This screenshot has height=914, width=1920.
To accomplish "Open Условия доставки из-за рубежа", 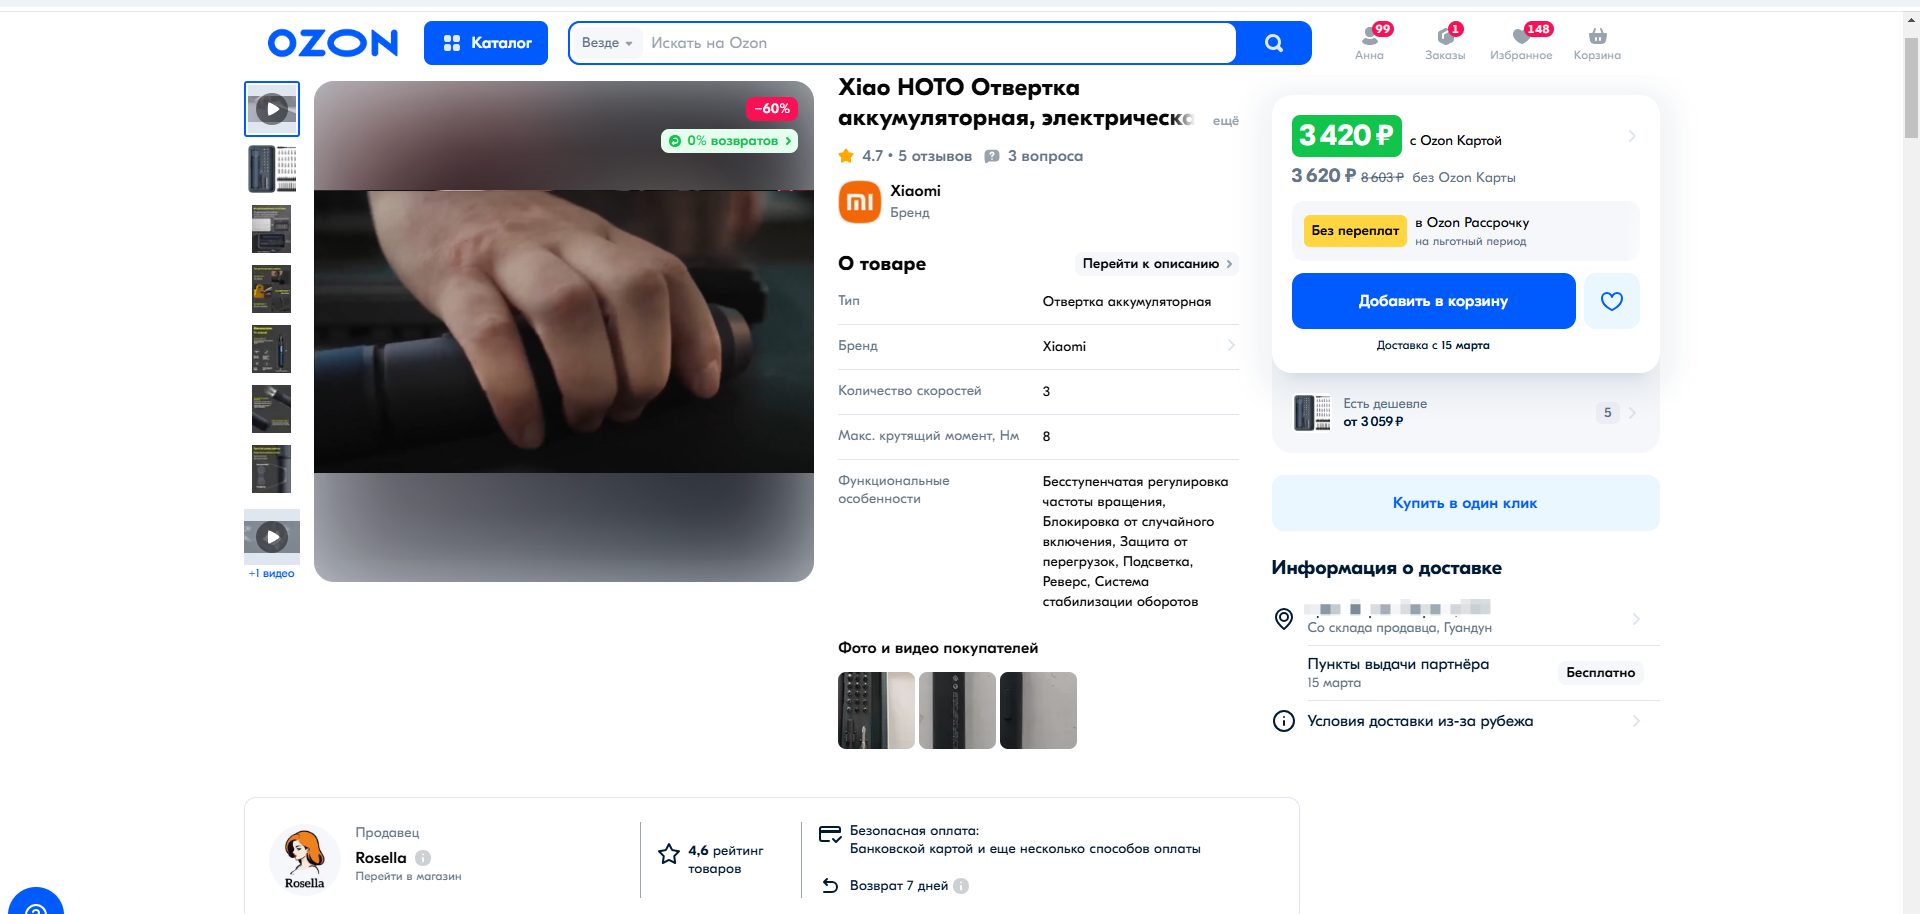I will pos(1420,721).
